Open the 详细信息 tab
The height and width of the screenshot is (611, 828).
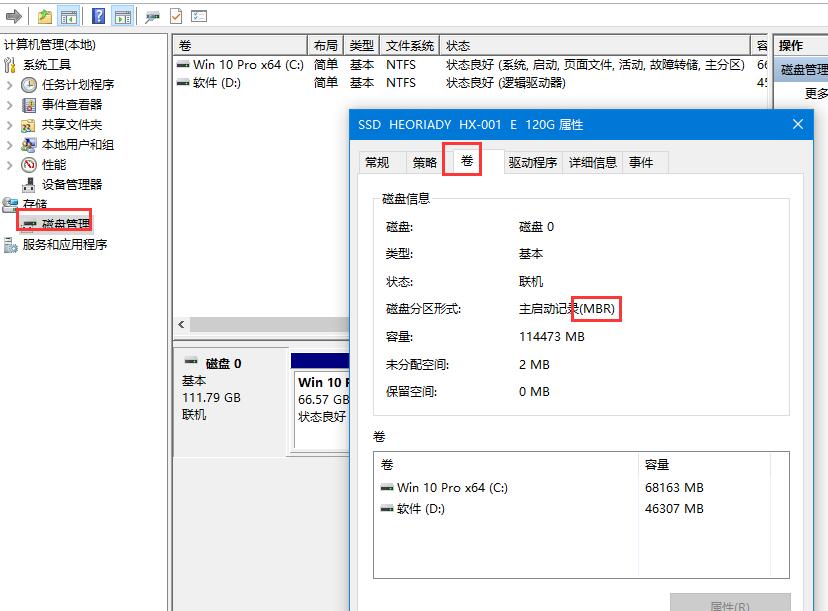(593, 163)
